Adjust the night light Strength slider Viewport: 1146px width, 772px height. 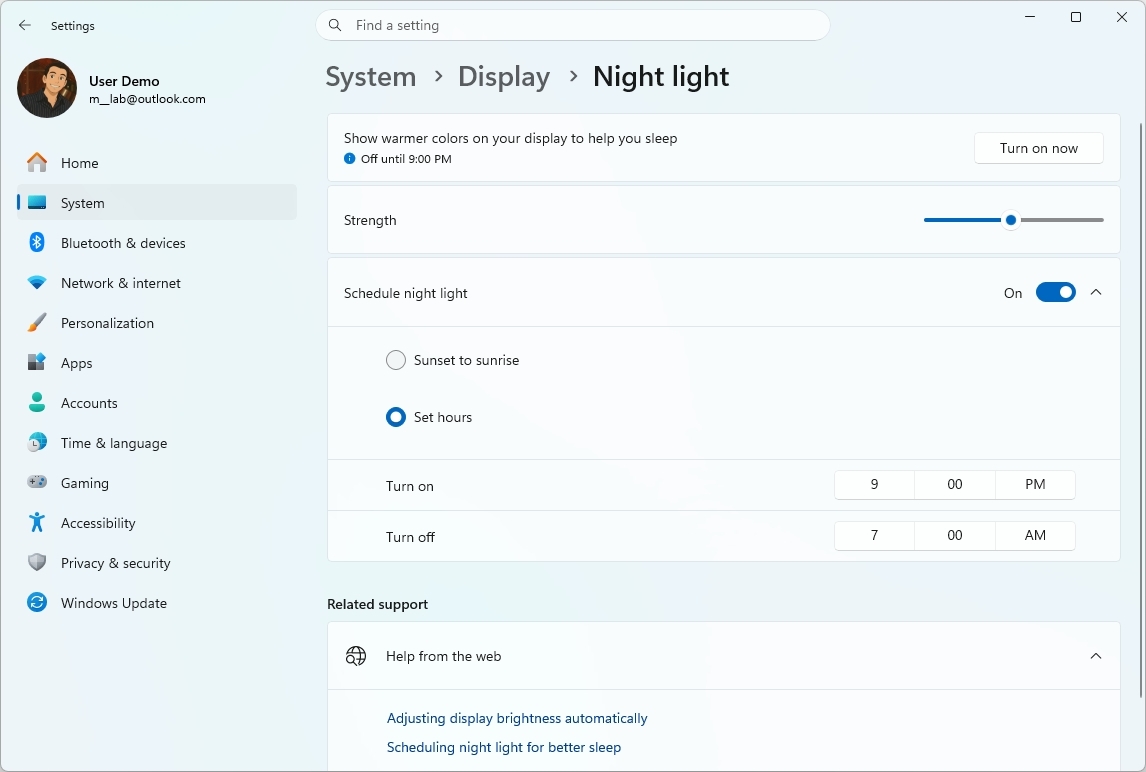[x=1010, y=219]
